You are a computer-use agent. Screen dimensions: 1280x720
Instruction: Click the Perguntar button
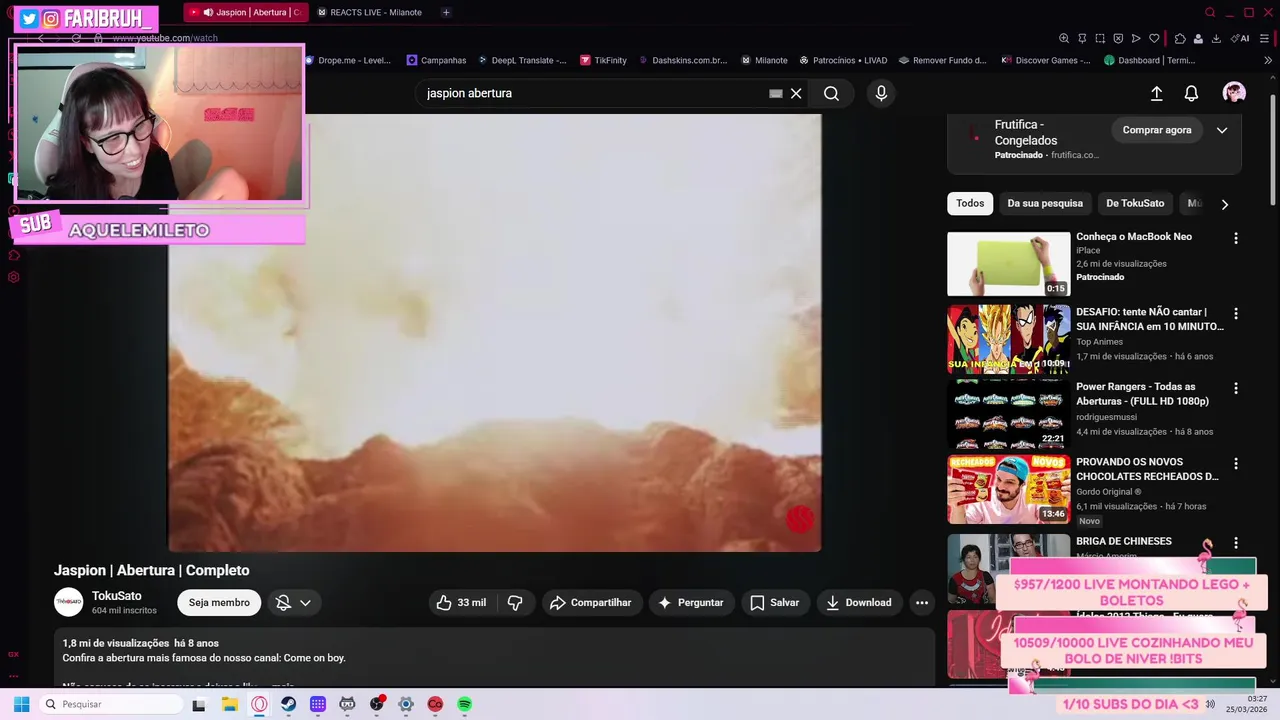(x=691, y=602)
